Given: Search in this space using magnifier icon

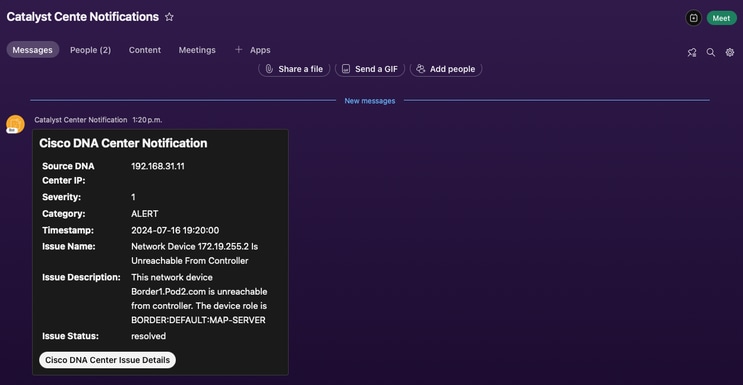Looking at the screenshot, I should pyautogui.click(x=711, y=53).
